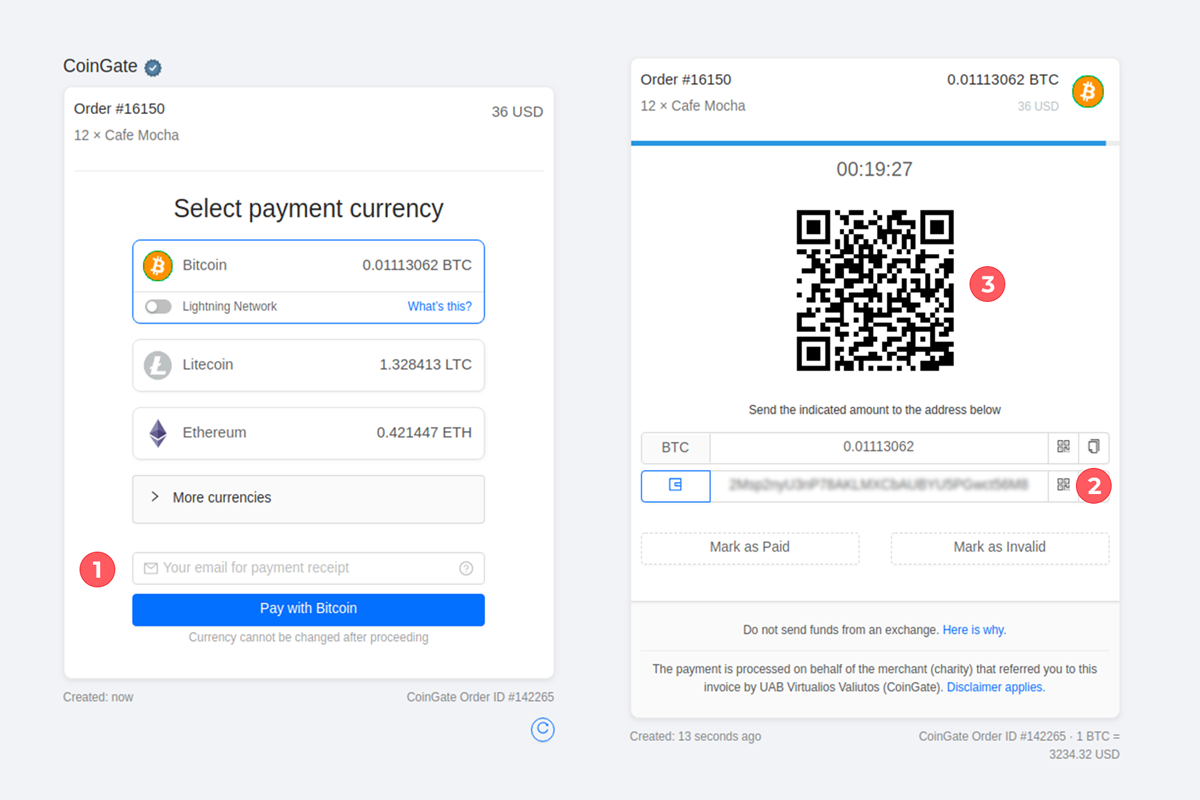This screenshot has width=1200, height=800.
Task: Select Ethereum as payment currency
Action: [x=308, y=433]
